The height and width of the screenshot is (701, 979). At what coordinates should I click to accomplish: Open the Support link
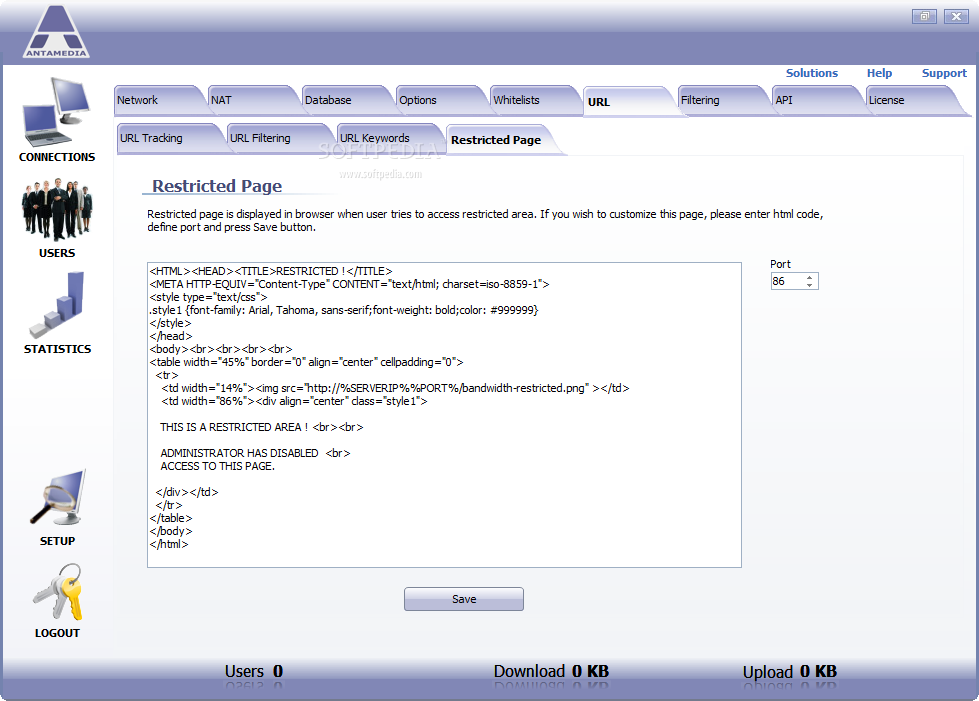pyautogui.click(x=944, y=73)
